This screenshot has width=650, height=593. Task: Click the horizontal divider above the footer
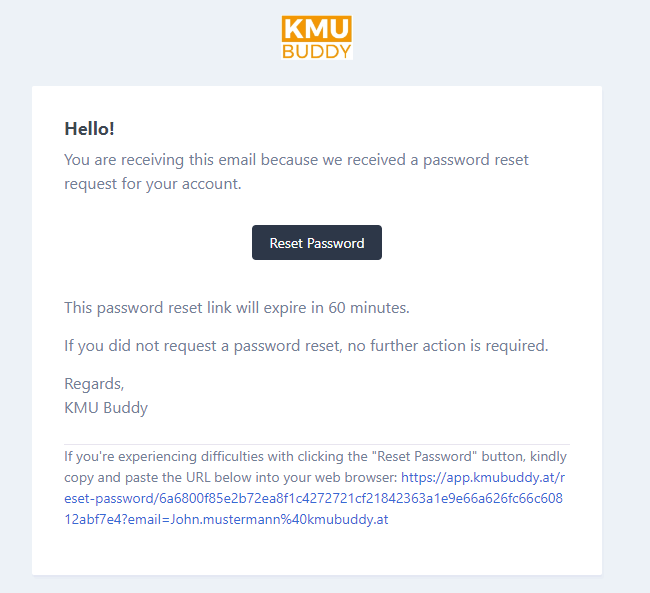coord(317,445)
